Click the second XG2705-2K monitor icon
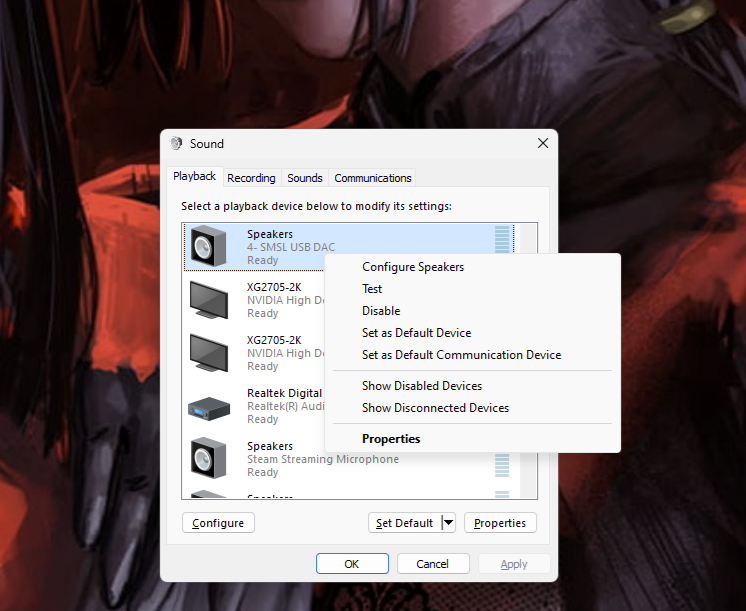Viewport: 746px width, 611px height. [x=209, y=351]
